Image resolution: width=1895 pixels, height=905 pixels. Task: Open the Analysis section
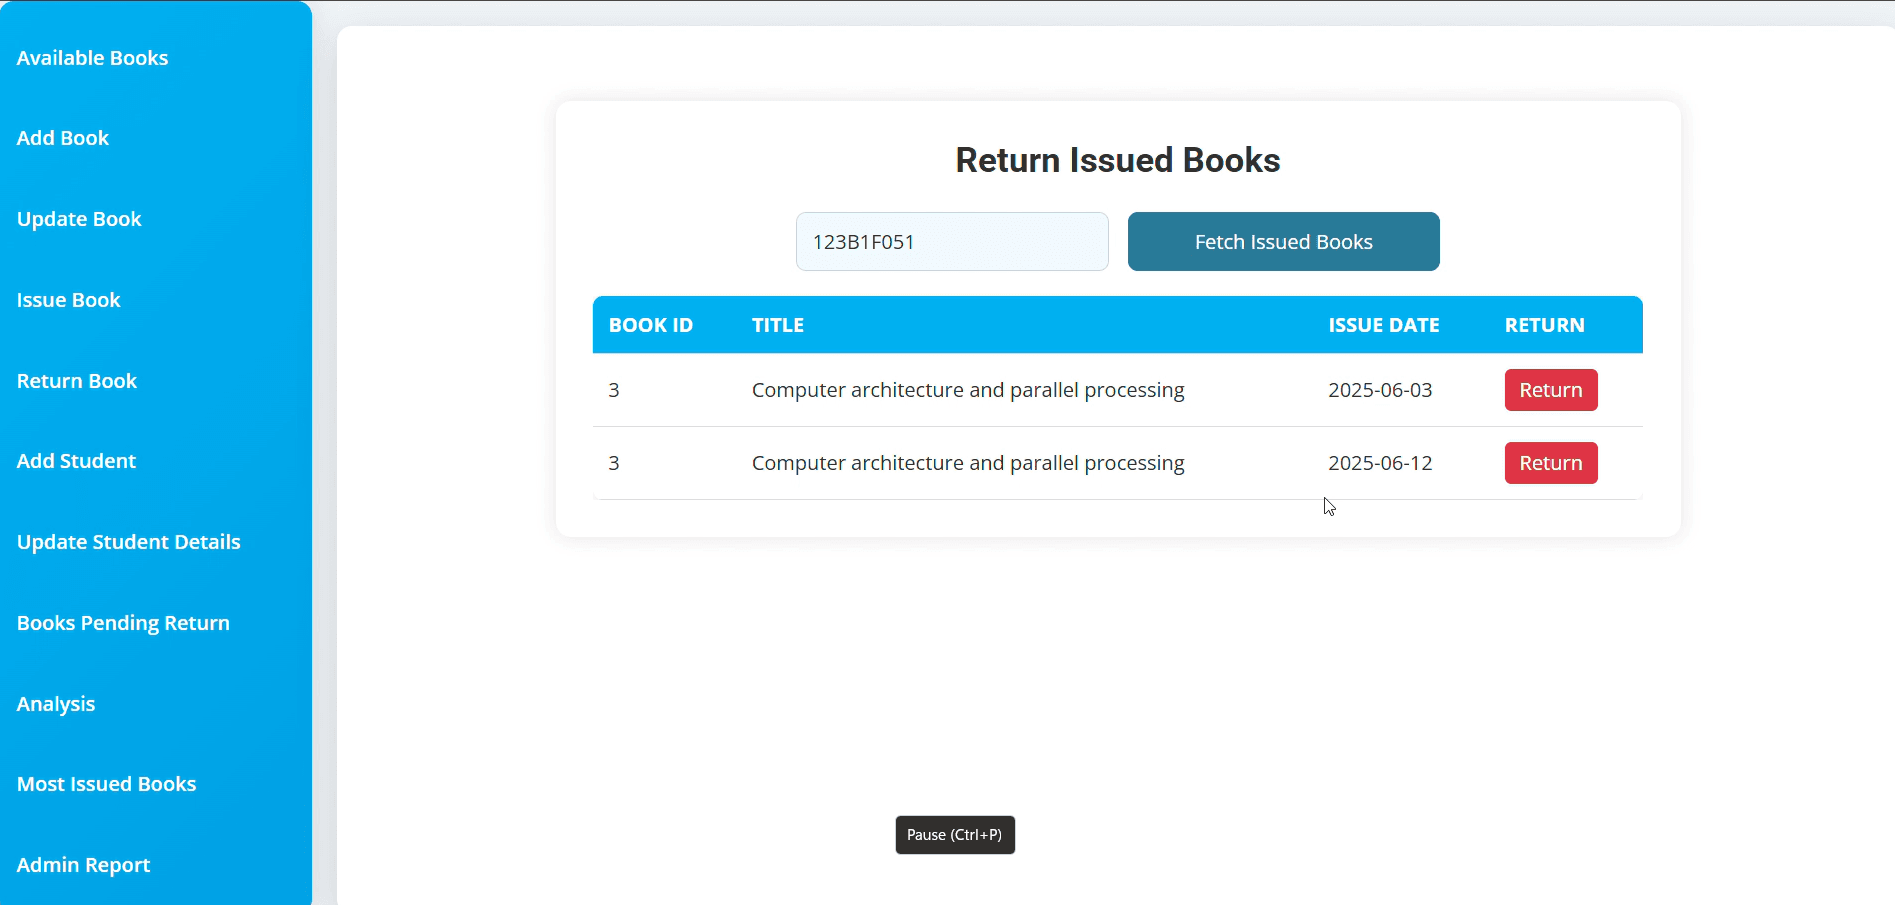(x=56, y=704)
